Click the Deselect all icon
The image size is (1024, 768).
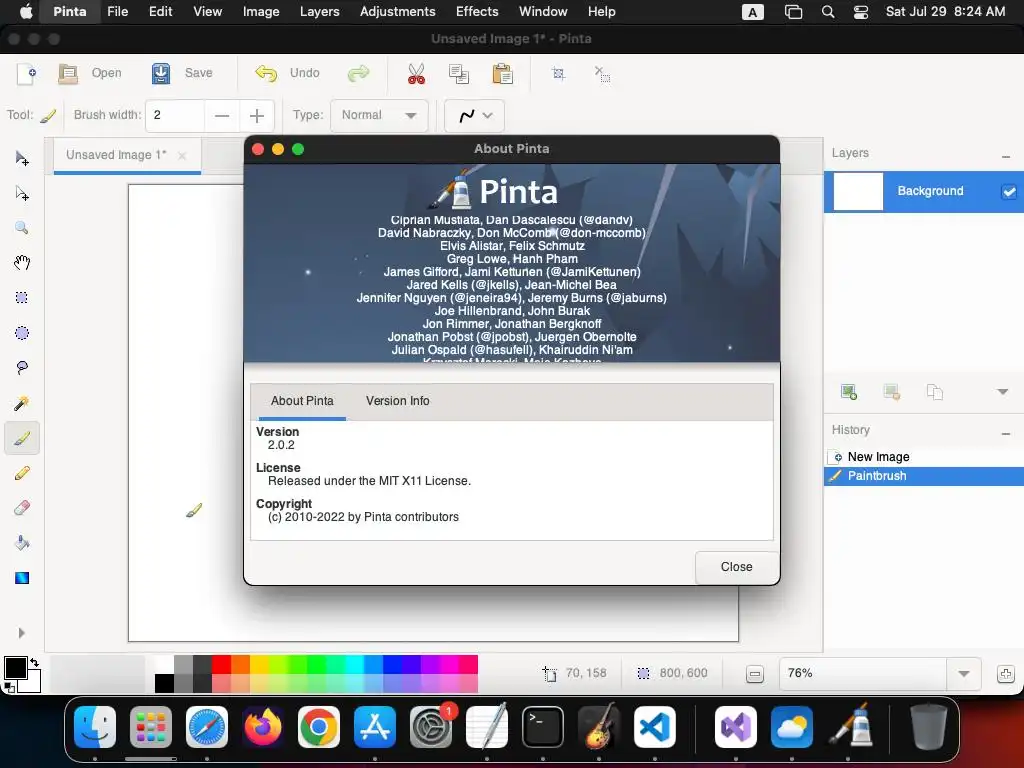click(602, 73)
